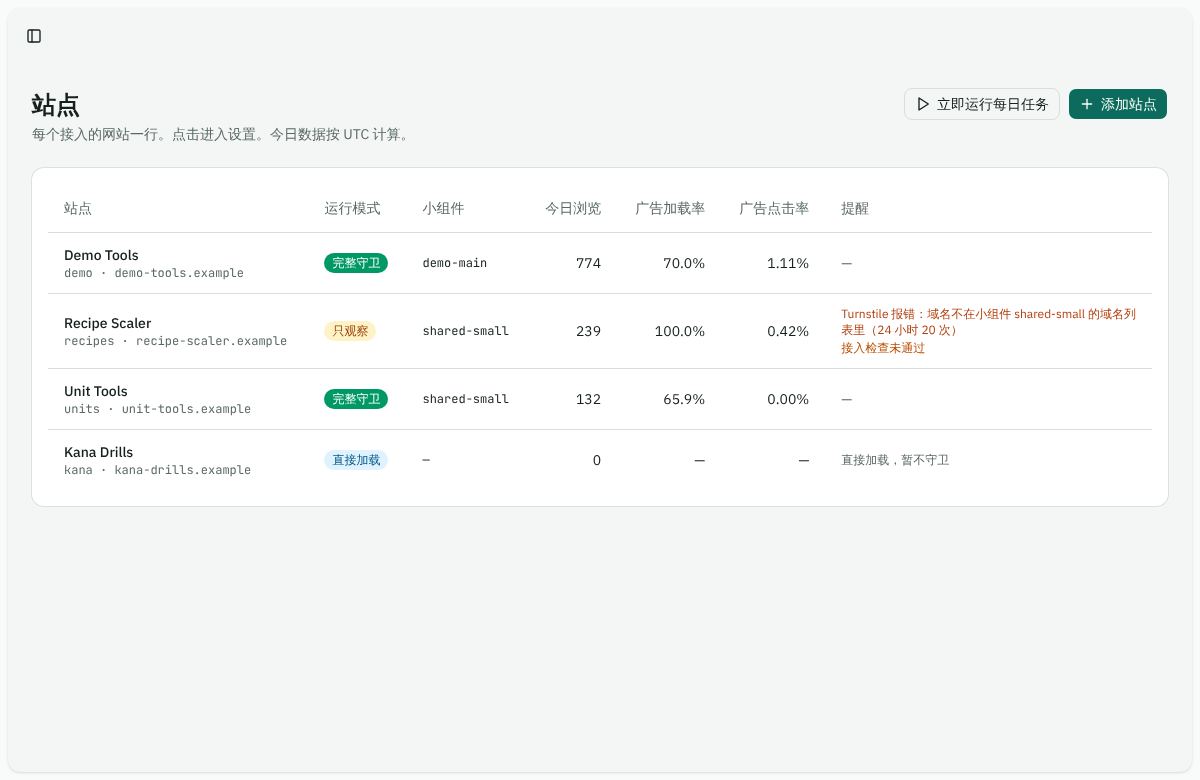Click shared-small widget in Recipe Scaler row
Screen dimensions: 1200x780
tap(466, 331)
